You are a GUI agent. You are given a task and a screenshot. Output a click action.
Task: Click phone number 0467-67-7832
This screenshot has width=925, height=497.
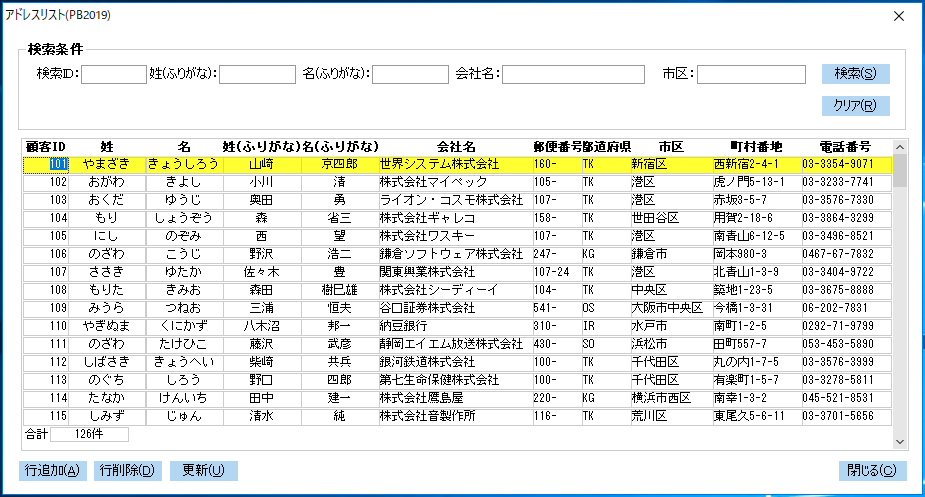tap(845, 254)
